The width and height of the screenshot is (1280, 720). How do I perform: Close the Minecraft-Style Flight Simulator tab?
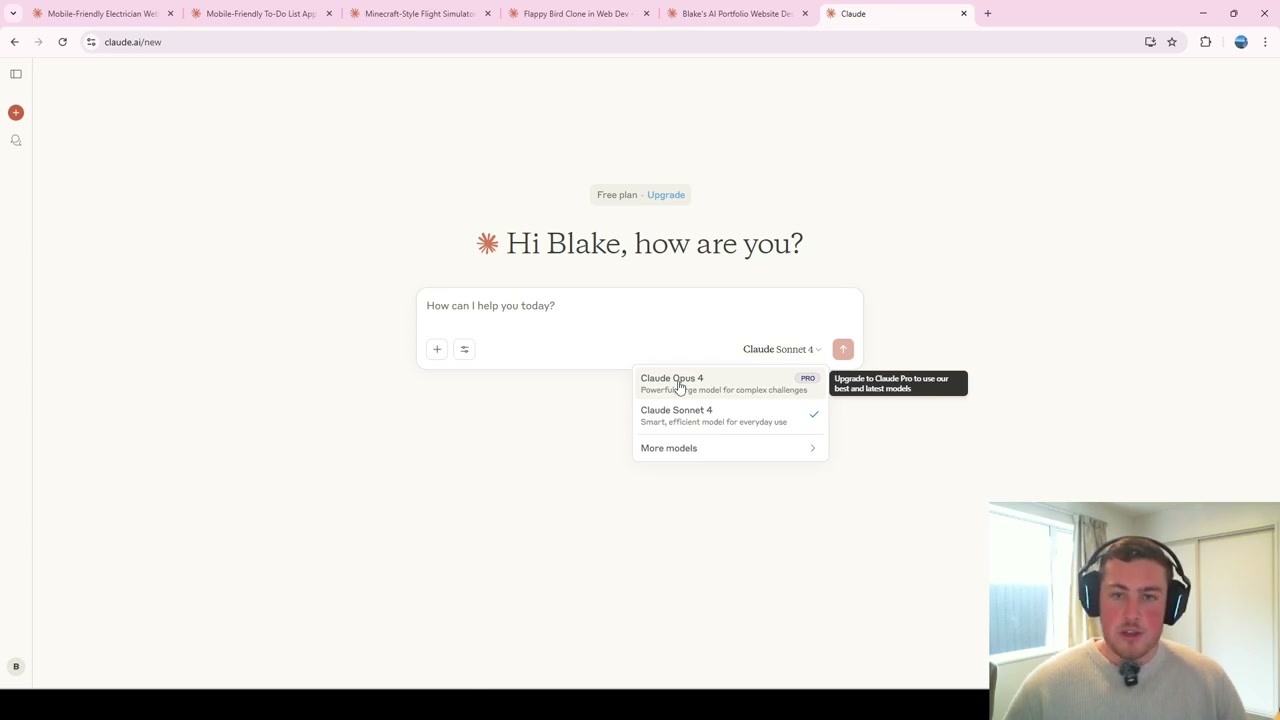point(488,14)
